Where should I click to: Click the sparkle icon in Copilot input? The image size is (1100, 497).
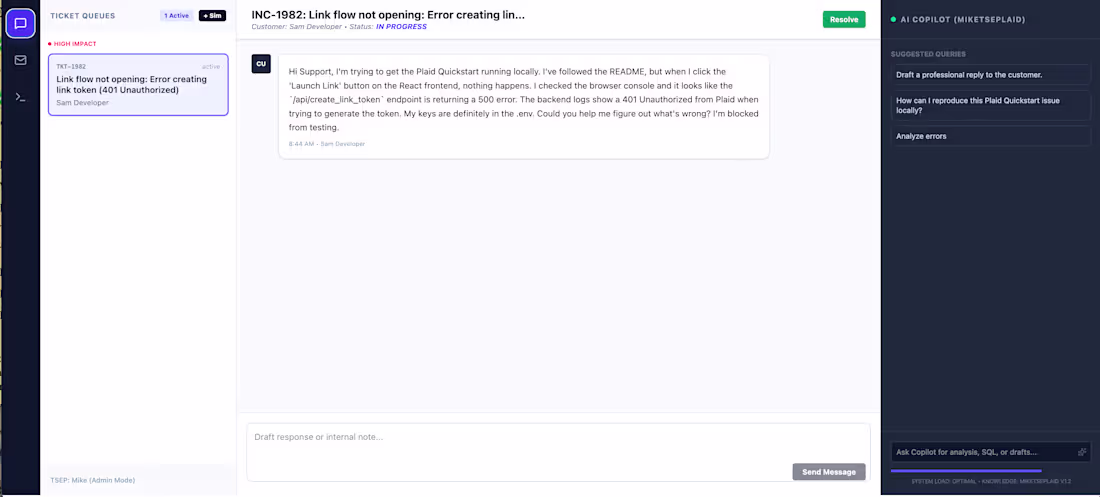coord(1082,452)
